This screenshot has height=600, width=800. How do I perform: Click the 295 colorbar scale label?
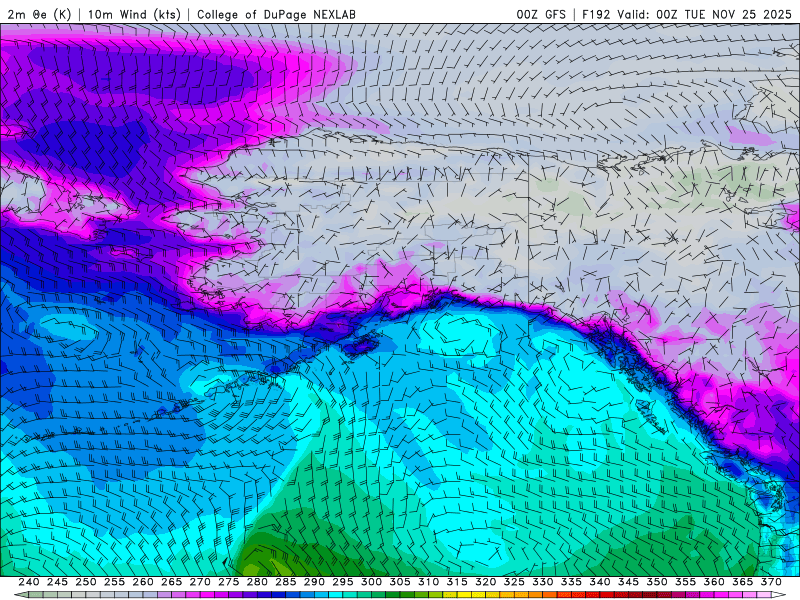pyautogui.click(x=343, y=582)
